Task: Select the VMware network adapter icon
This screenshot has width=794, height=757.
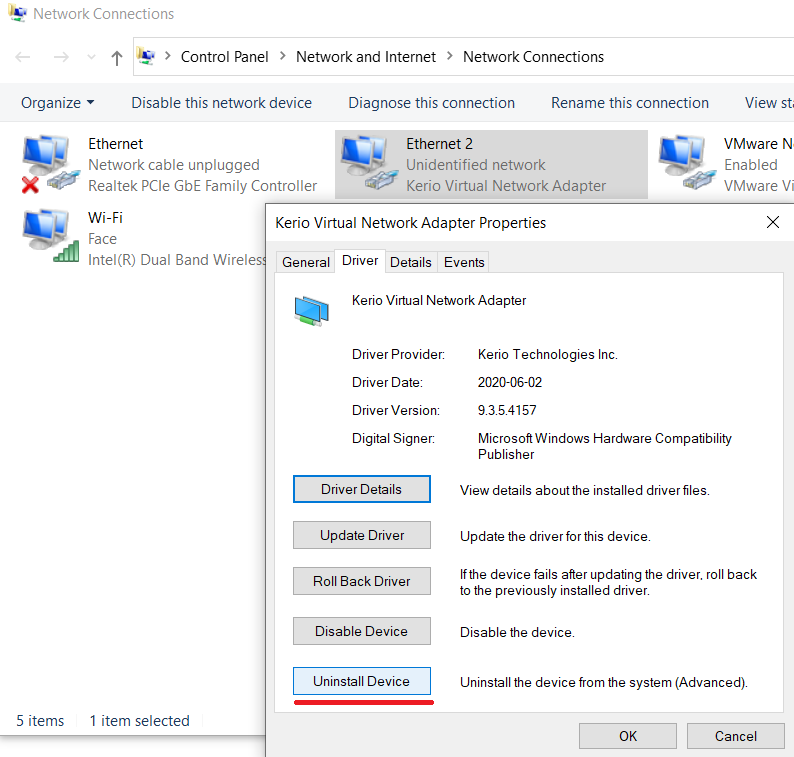Action: click(687, 163)
